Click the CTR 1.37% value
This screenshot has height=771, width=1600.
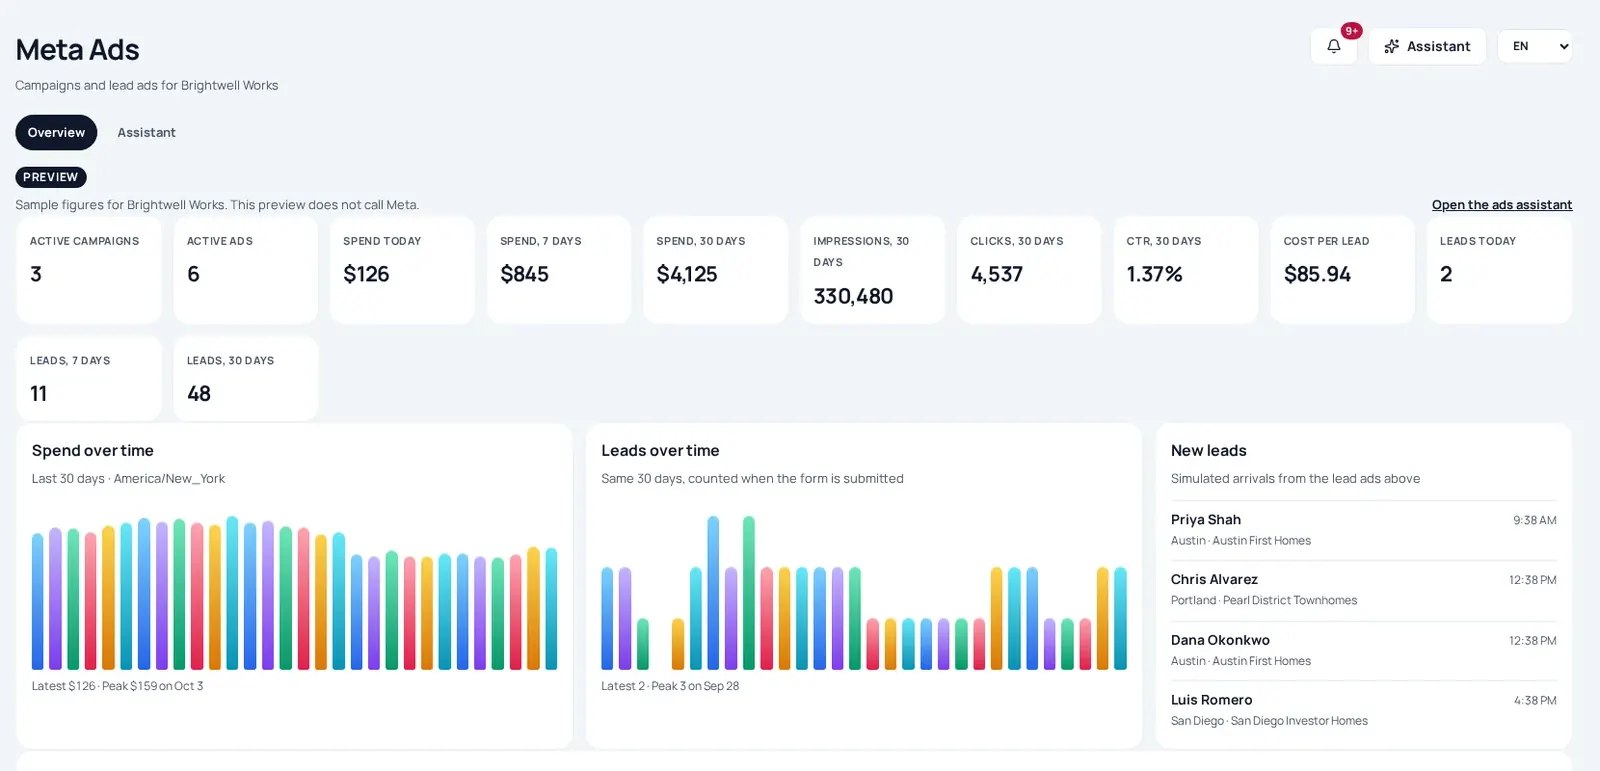pyautogui.click(x=1154, y=274)
